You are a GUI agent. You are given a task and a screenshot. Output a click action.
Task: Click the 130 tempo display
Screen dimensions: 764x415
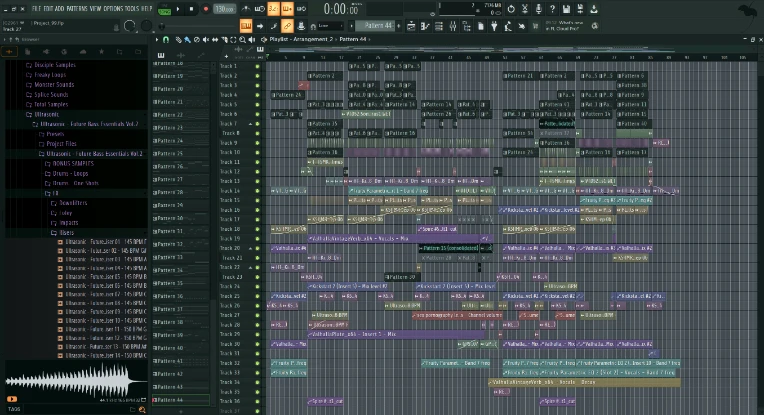224,9
